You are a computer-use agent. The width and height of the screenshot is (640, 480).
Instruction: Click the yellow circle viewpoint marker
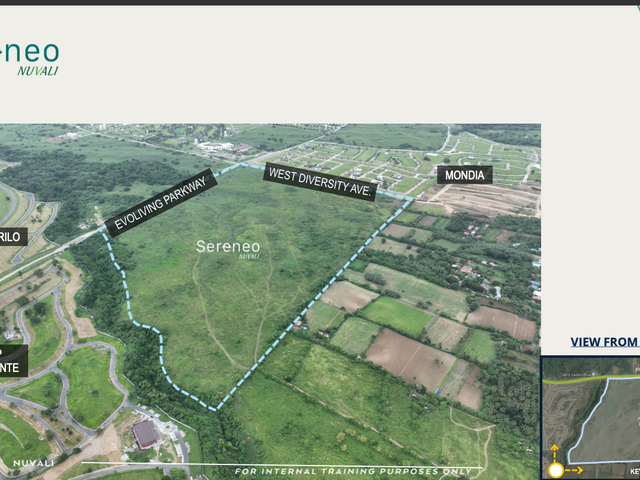[556, 471]
